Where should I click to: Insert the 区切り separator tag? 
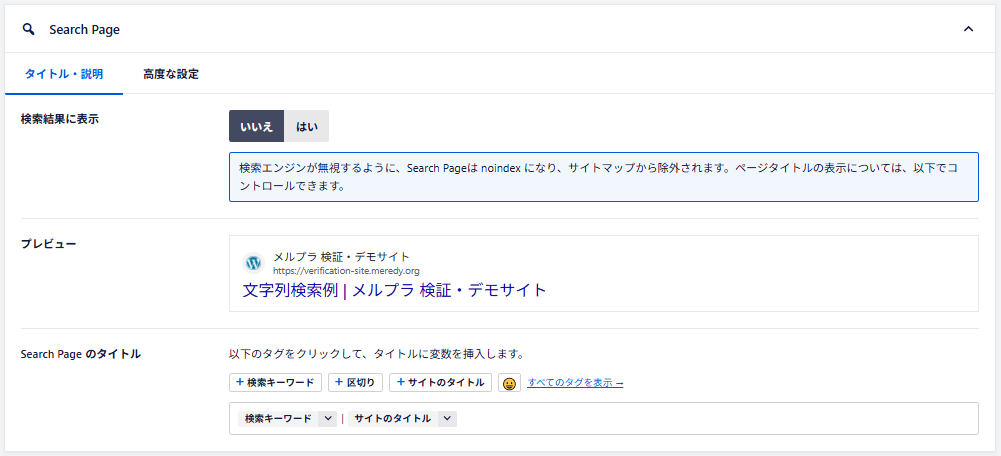[x=356, y=383]
